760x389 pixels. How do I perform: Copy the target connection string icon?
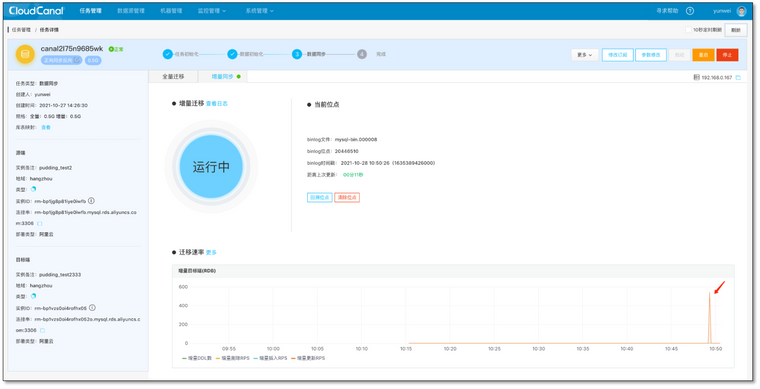pyautogui.click(x=42, y=330)
